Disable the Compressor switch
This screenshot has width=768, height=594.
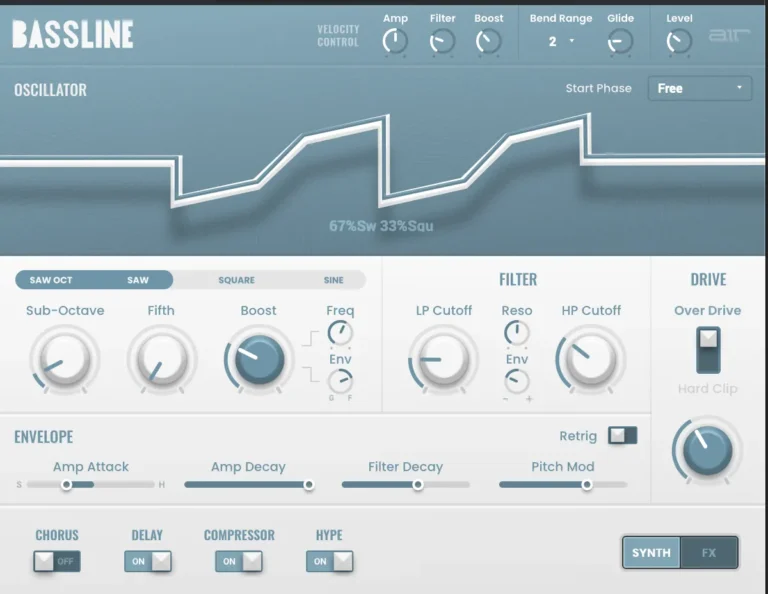click(x=239, y=561)
